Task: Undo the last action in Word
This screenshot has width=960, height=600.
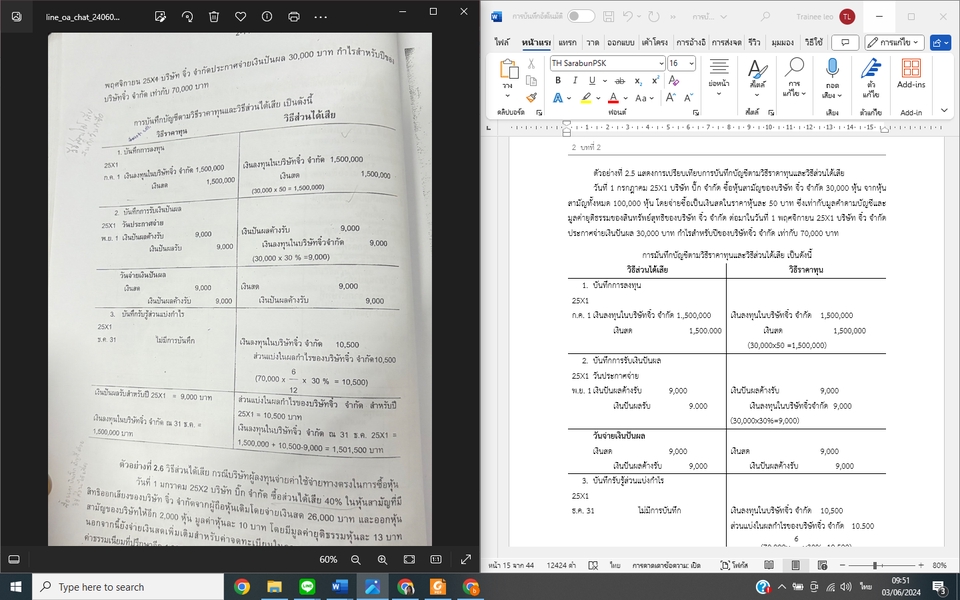Action: coord(627,17)
